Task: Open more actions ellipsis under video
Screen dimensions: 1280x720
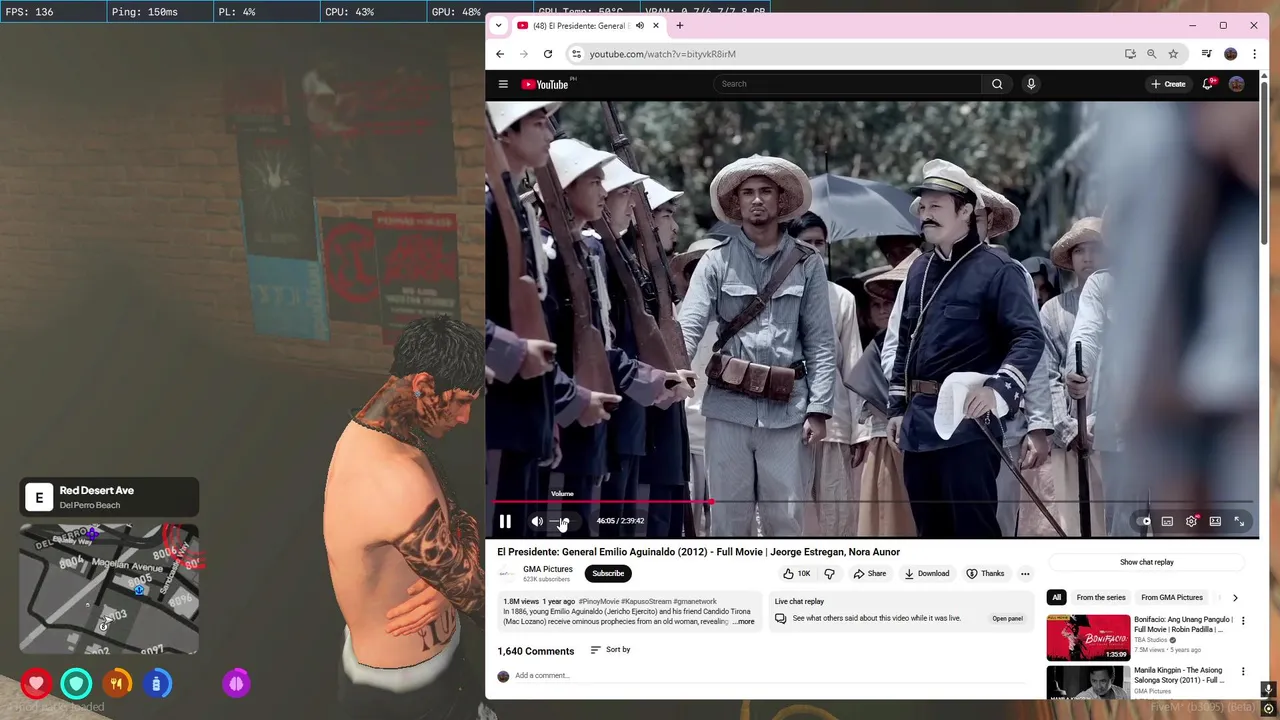Action: tap(1025, 574)
